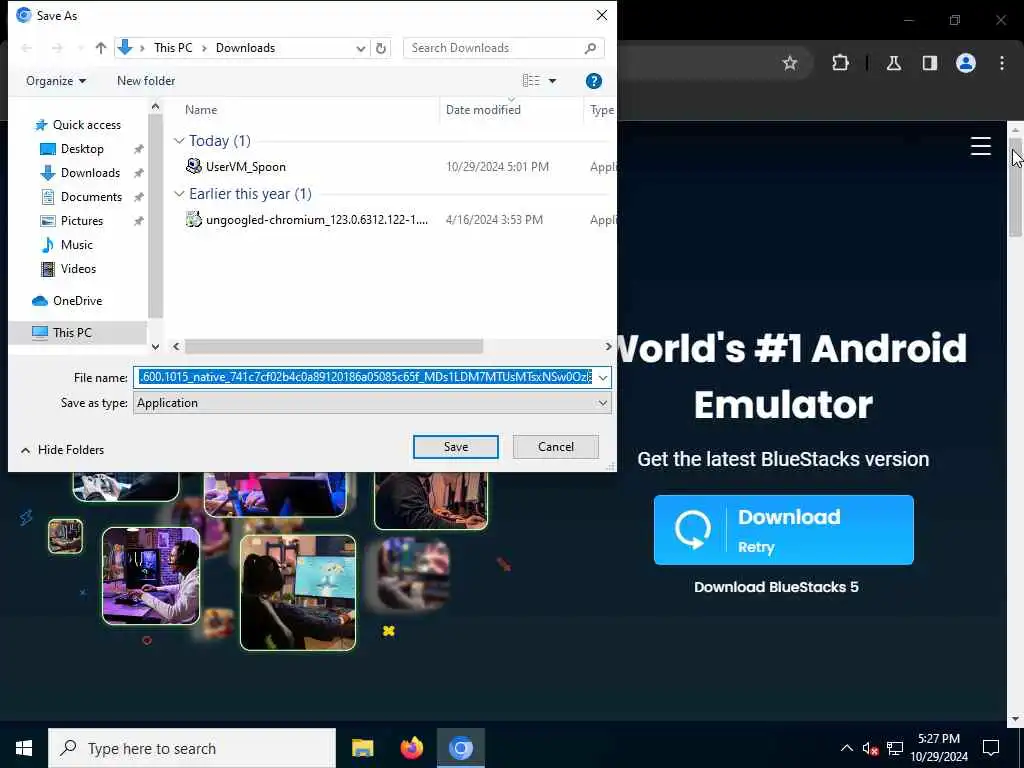Select Pictures in the navigation pane
Screen dimensions: 1024x768
click(82, 221)
